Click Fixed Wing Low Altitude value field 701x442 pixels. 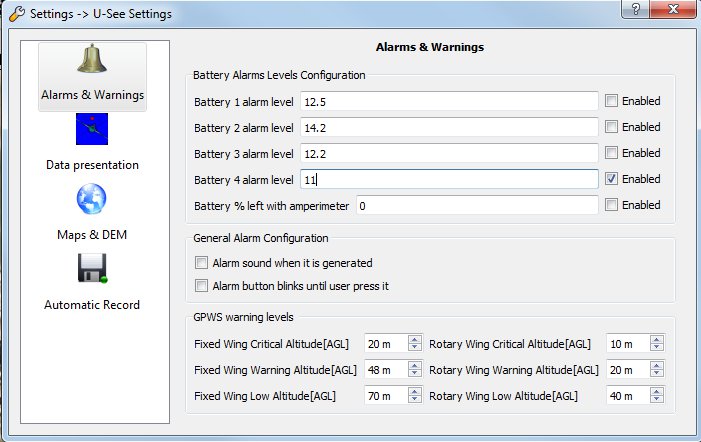[387, 395]
